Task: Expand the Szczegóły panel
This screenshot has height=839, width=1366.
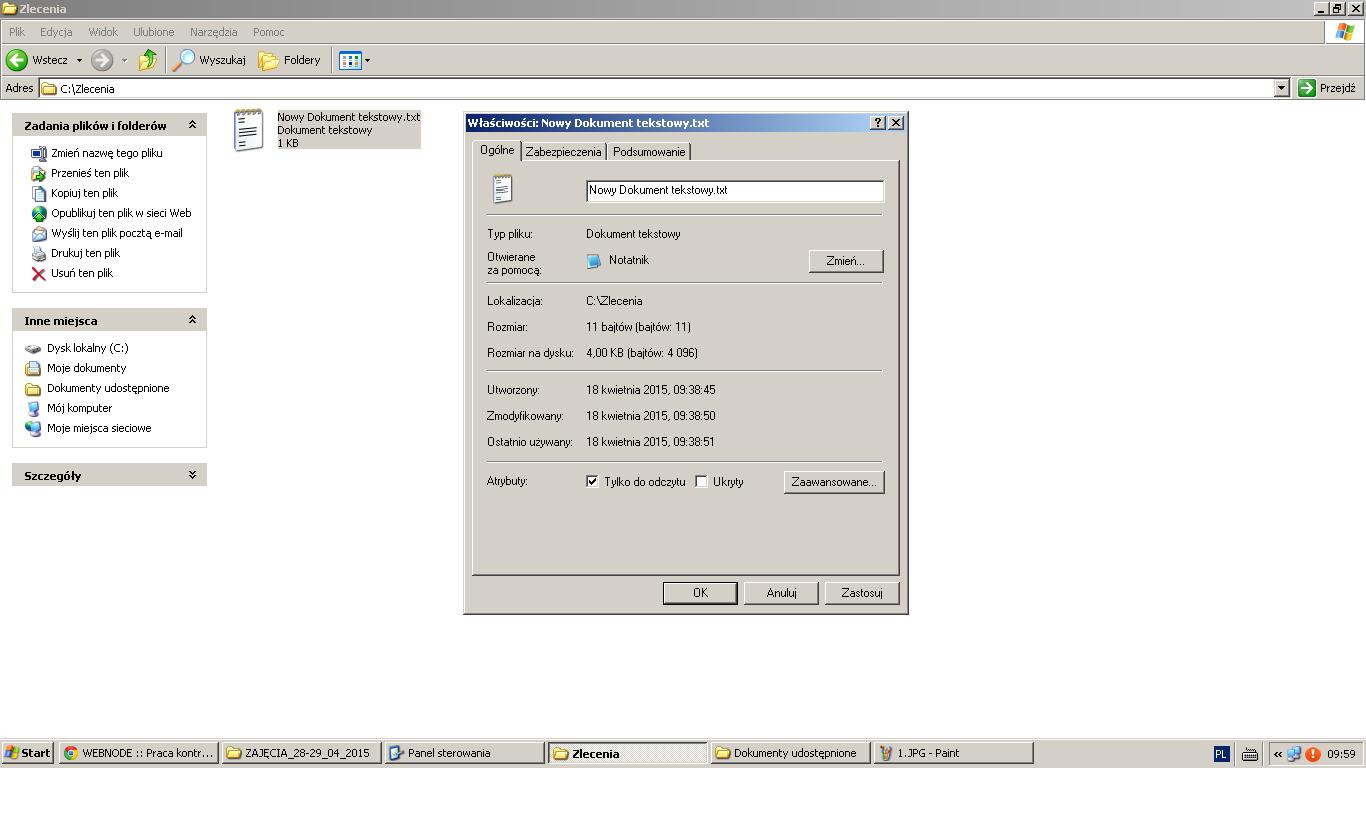Action: [x=192, y=475]
